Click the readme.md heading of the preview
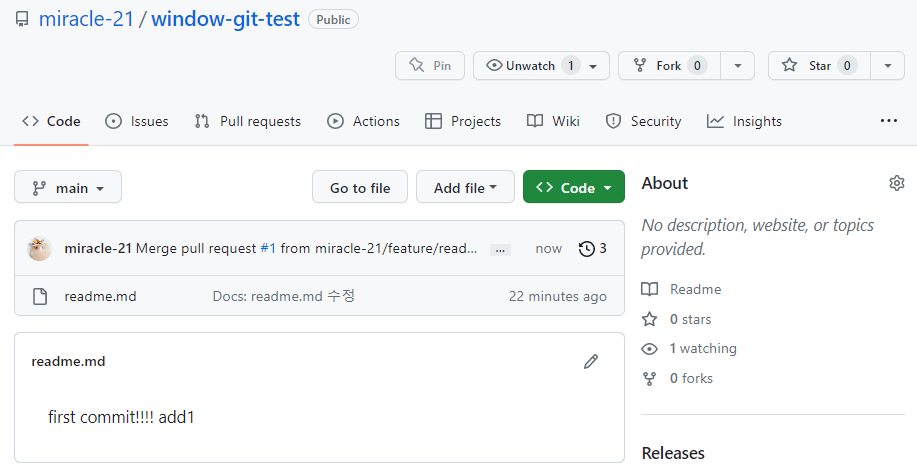The image size is (917, 467). pos(68,361)
